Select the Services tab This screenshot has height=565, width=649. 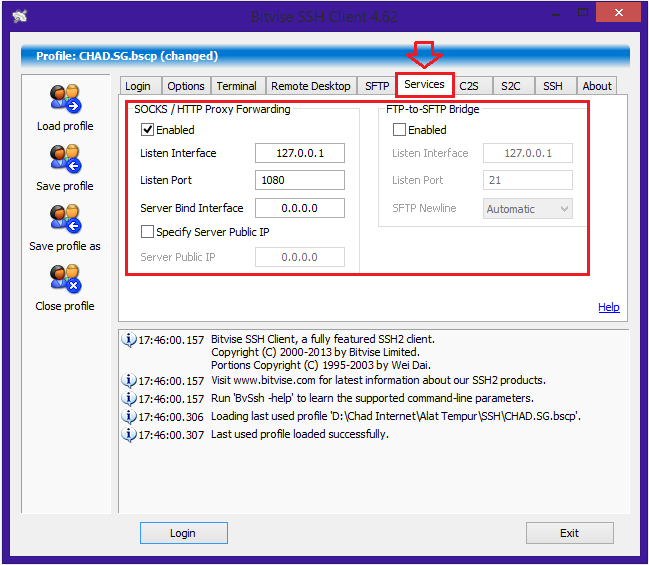424,84
